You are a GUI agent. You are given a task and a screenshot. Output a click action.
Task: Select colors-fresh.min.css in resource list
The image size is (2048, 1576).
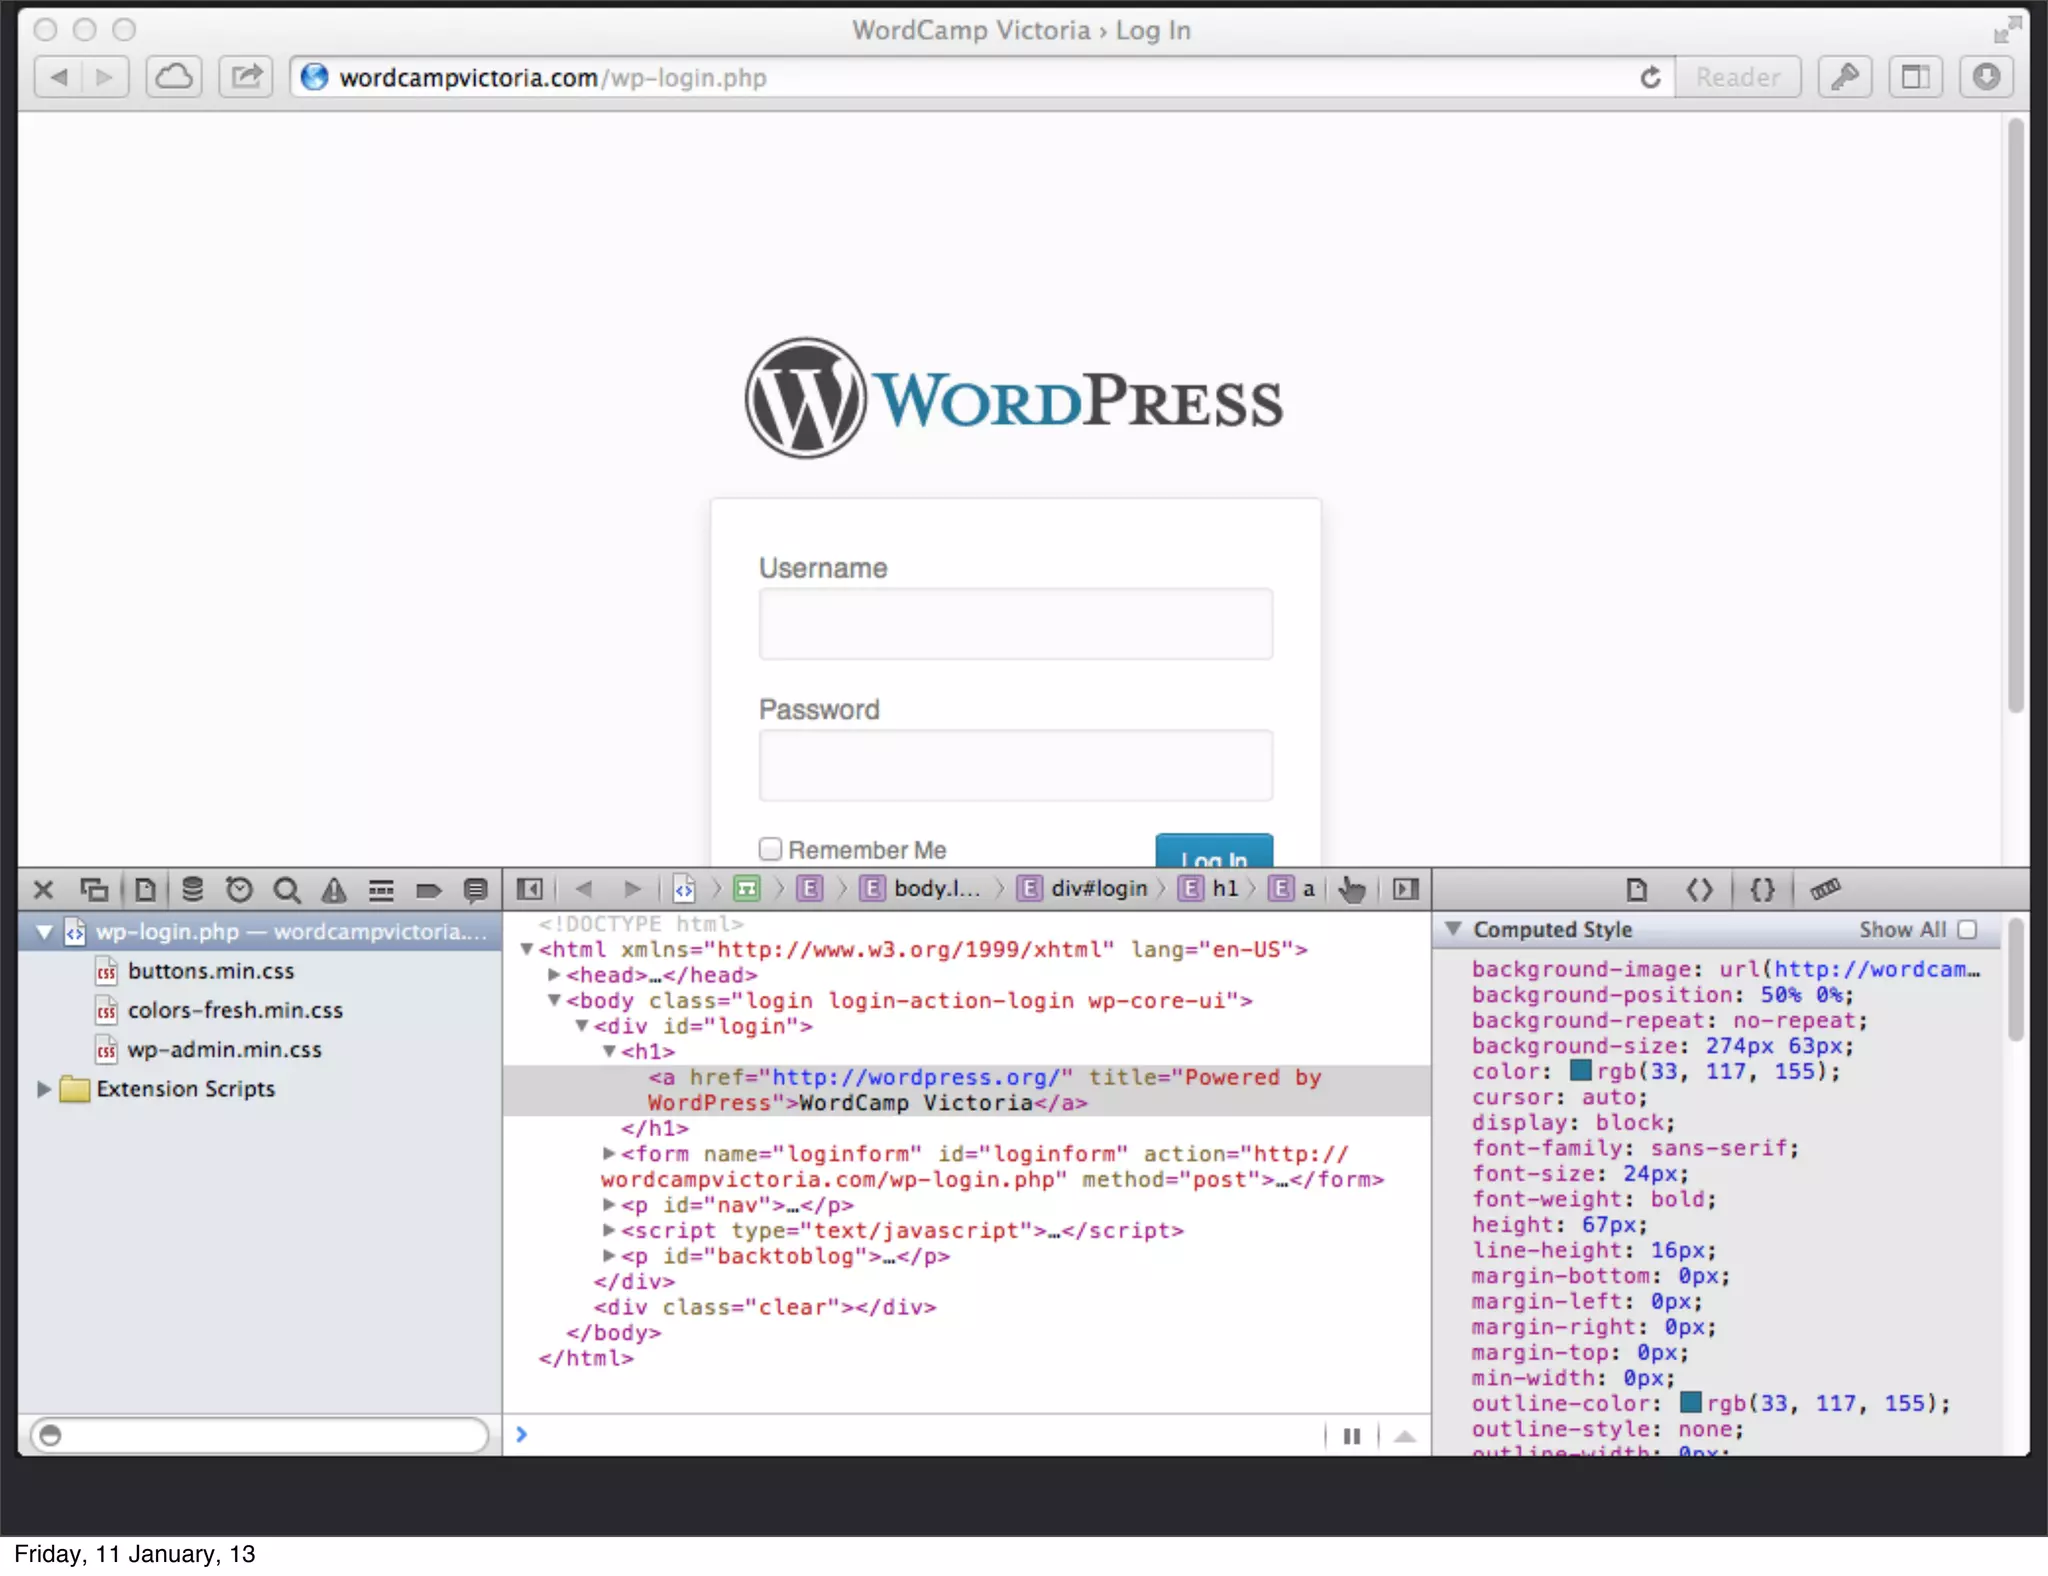tap(235, 1011)
